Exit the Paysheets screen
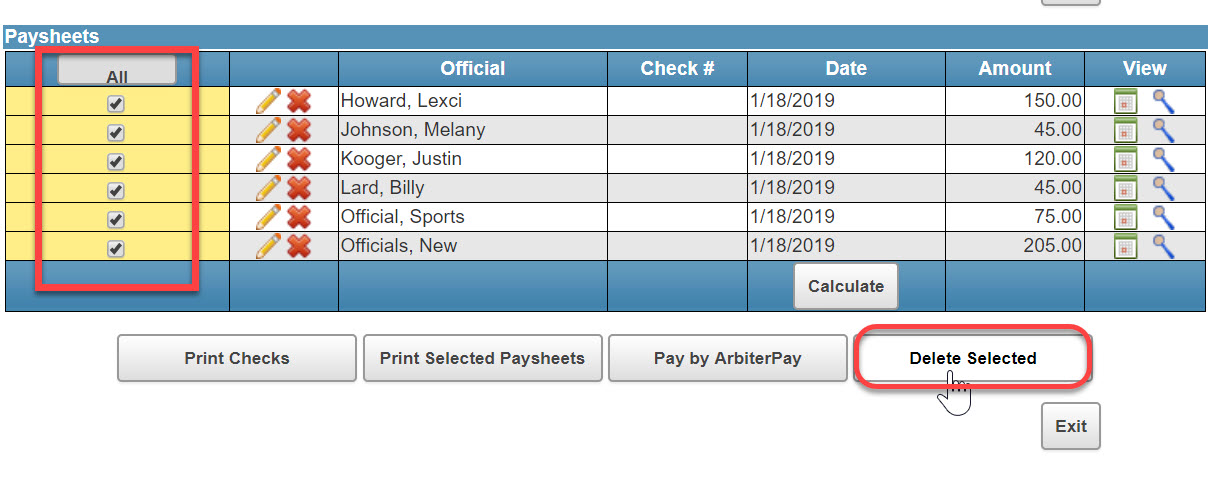The width and height of the screenshot is (1232, 491). click(1071, 426)
